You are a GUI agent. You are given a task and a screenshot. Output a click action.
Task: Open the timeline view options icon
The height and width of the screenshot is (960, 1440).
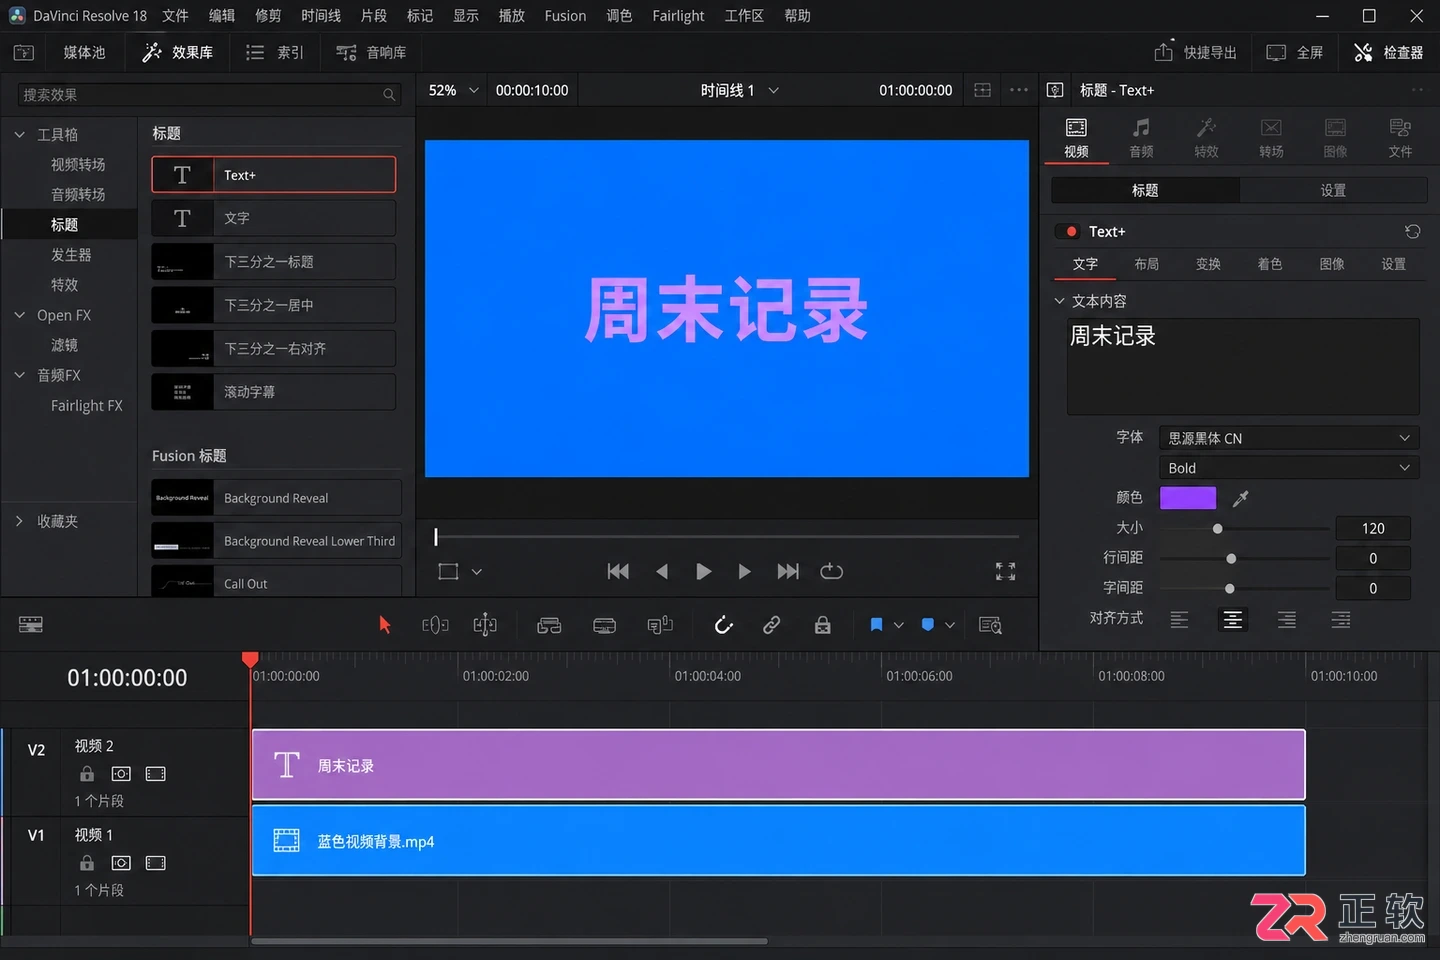click(31, 625)
